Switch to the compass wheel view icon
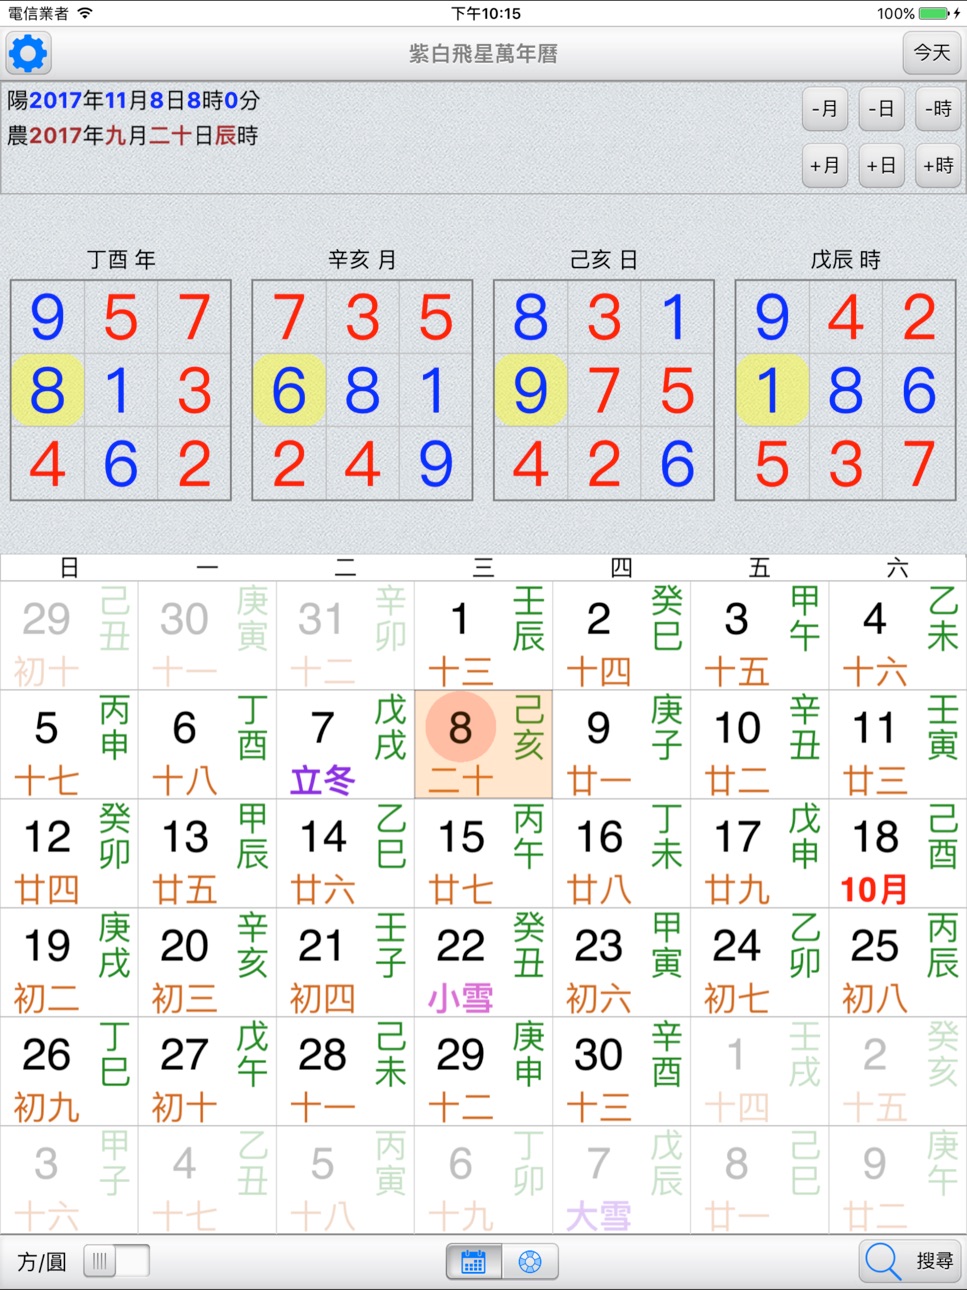 (x=530, y=1262)
